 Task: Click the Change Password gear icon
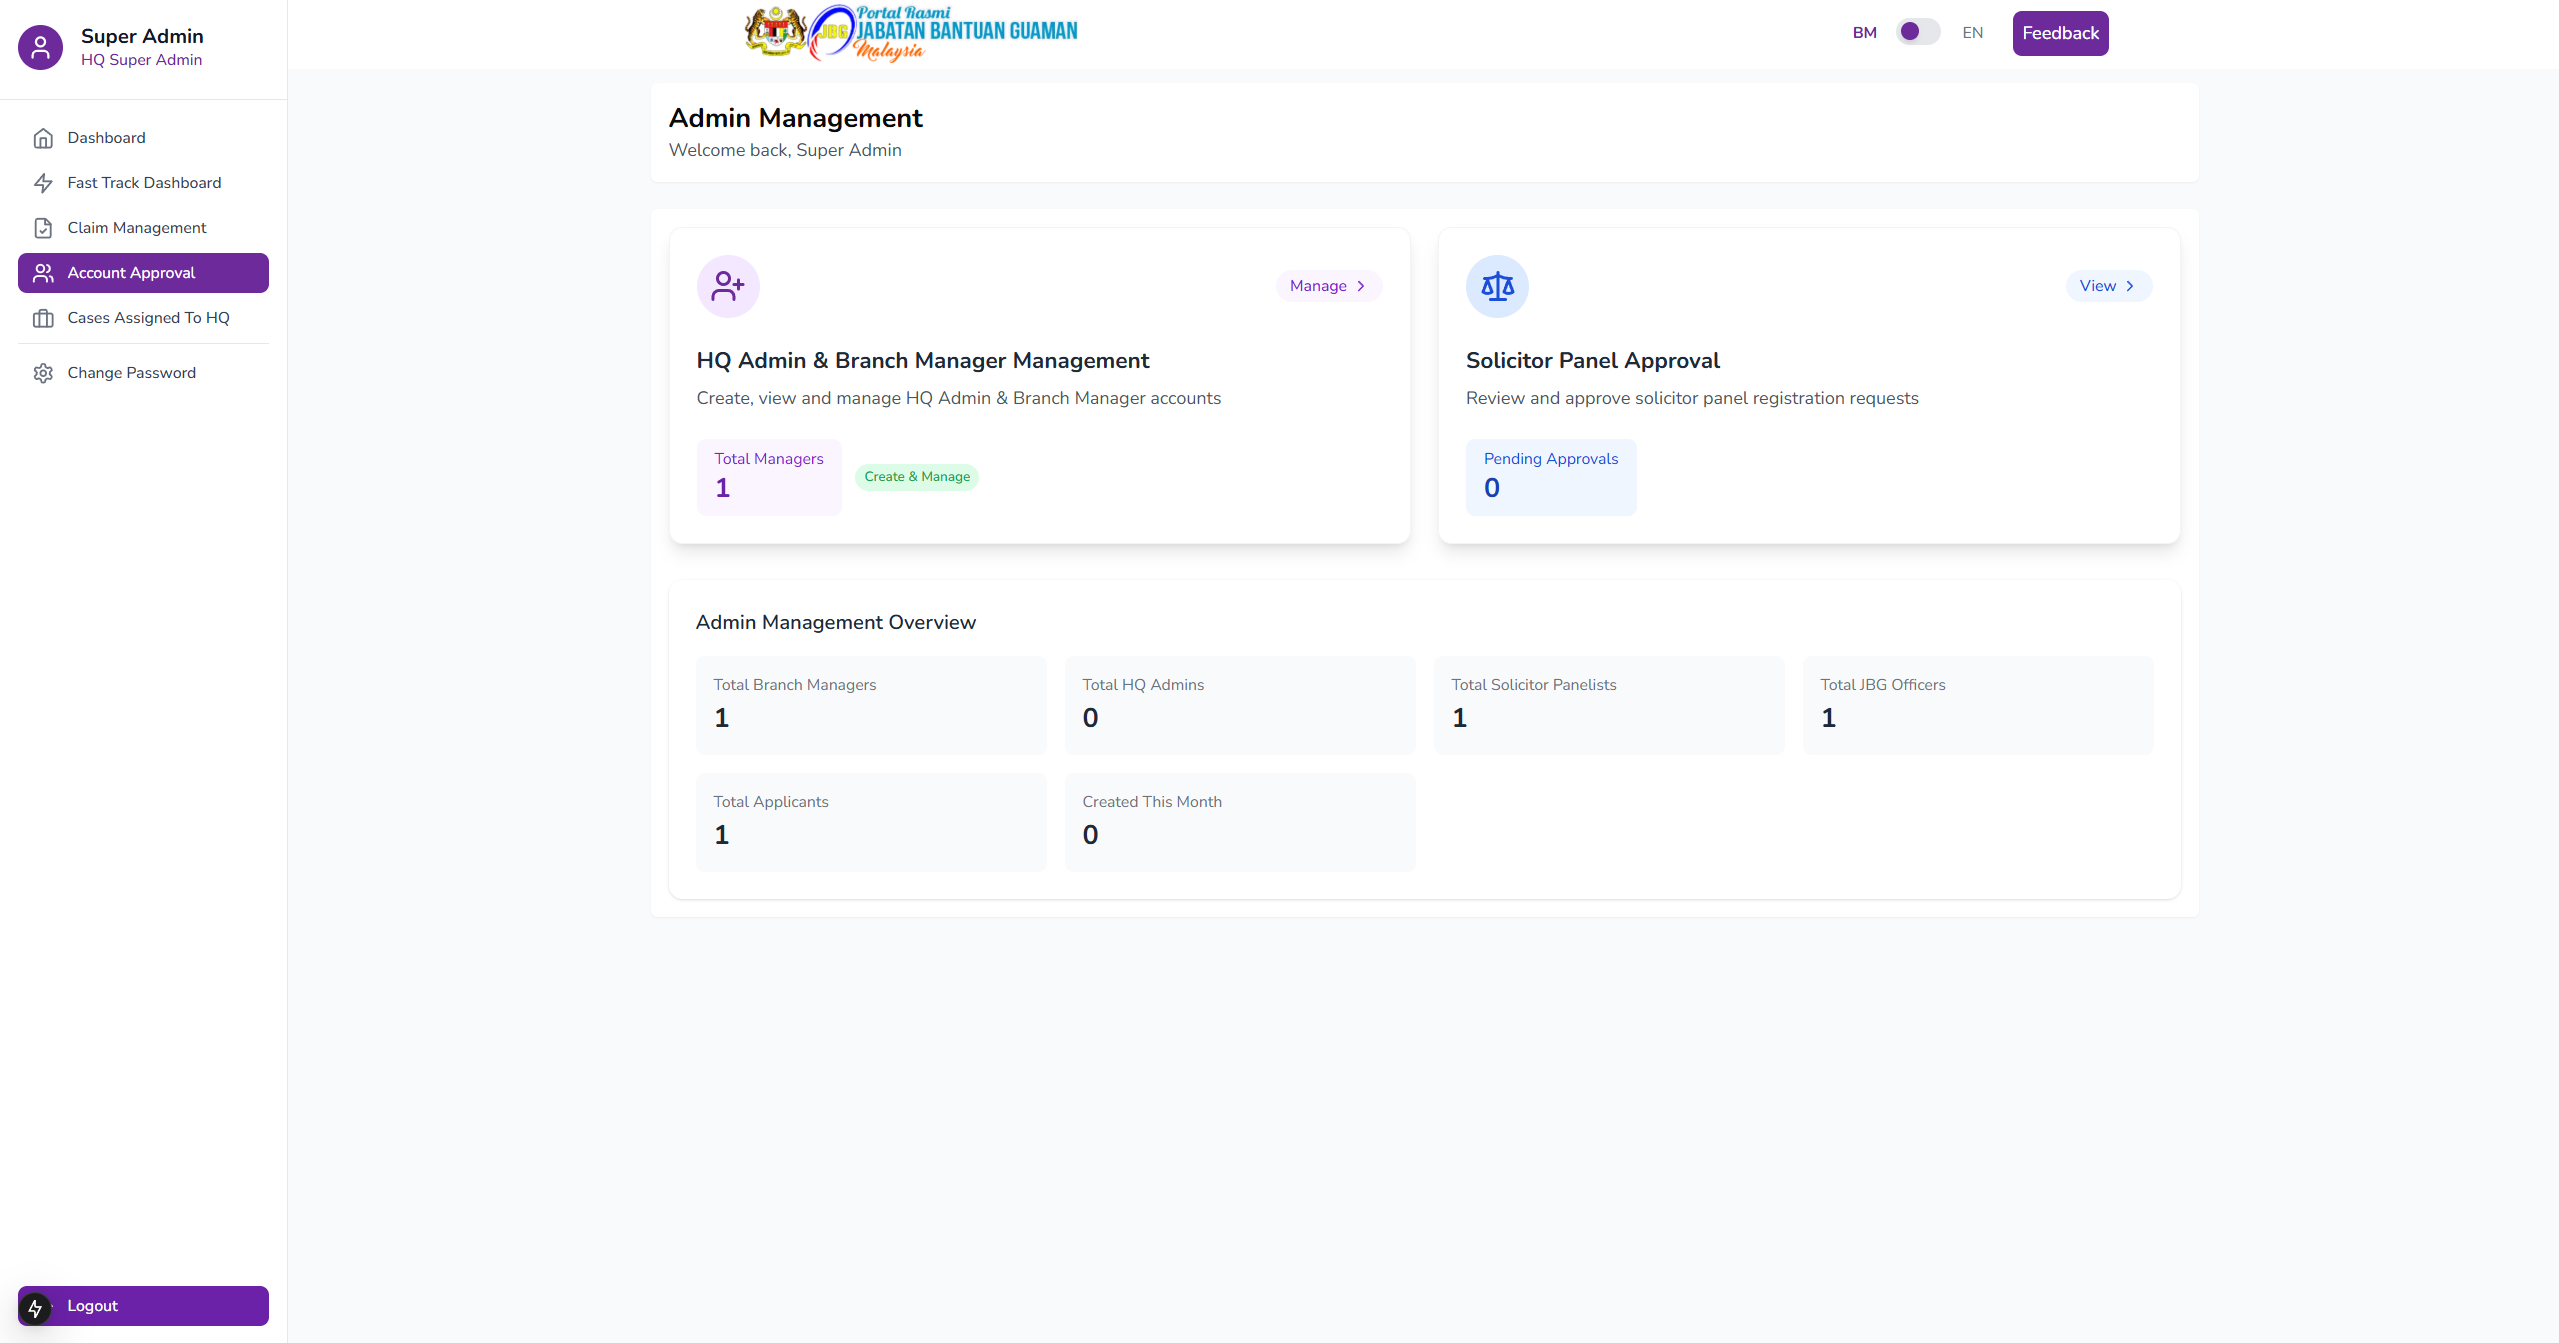(x=43, y=373)
